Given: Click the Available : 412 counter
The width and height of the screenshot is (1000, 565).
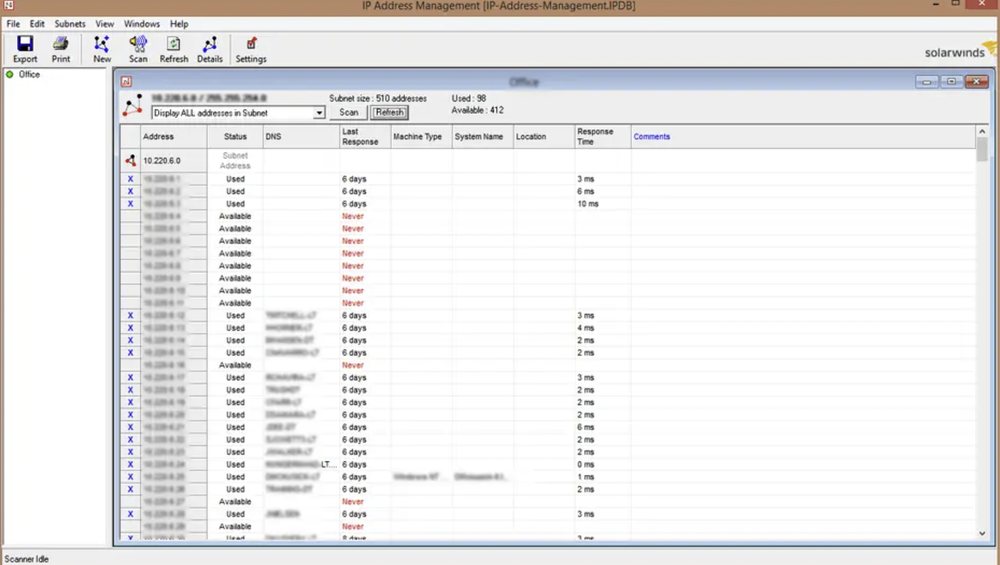Looking at the screenshot, I should click(477, 110).
